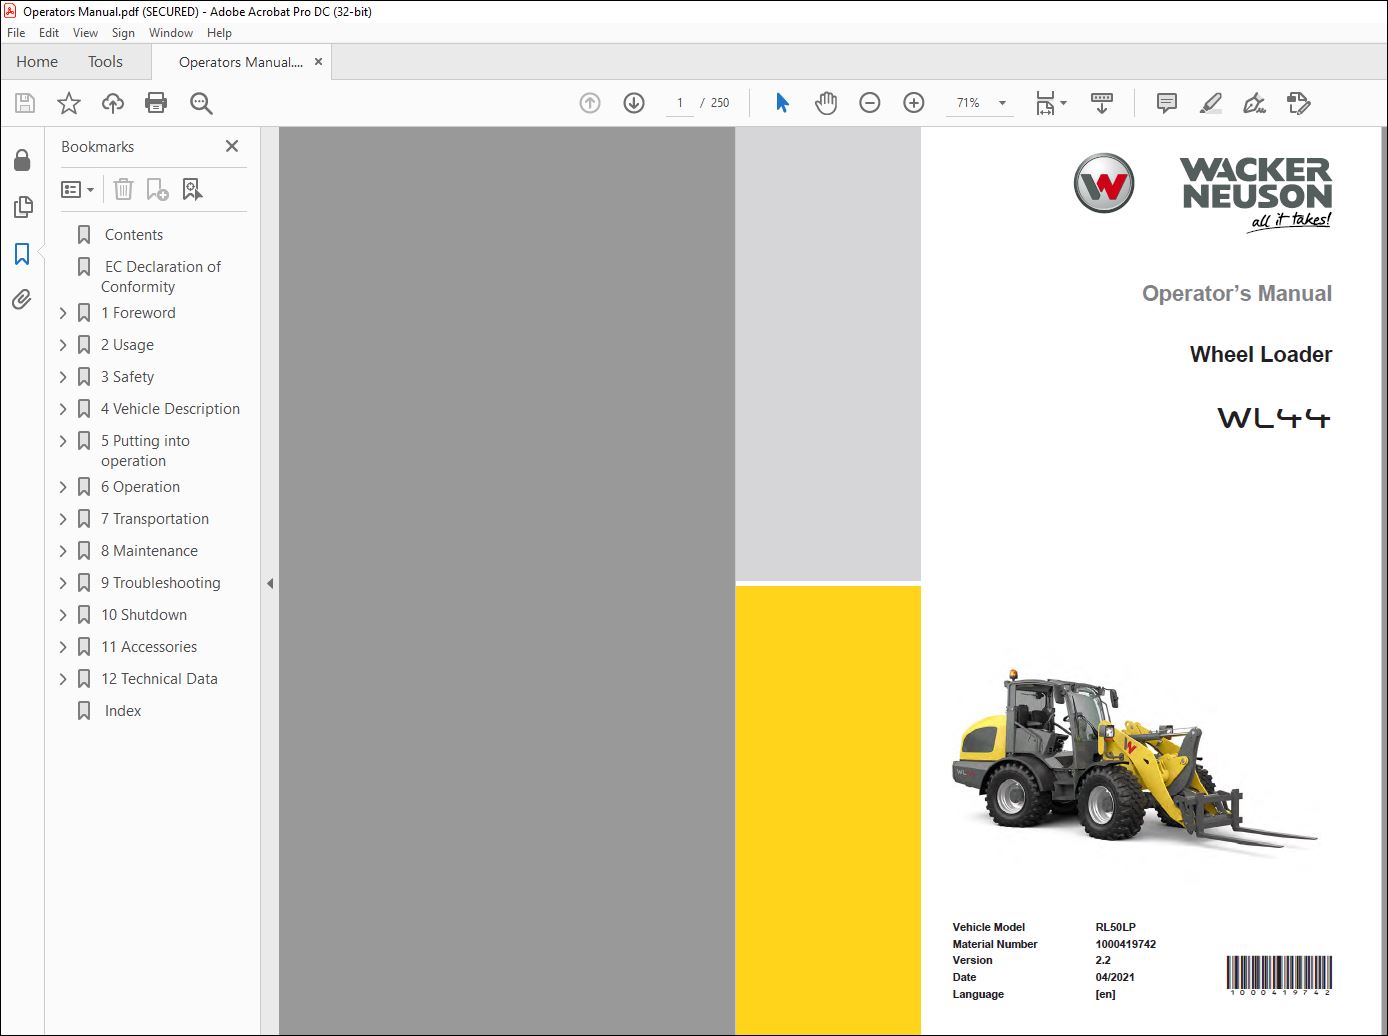Expand the 4 Vehicle Description bookmark
The image size is (1388, 1036).
click(63, 409)
